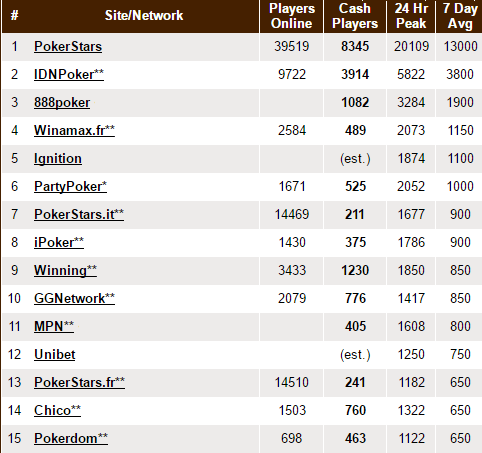Open the GGNetwork link
The width and height of the screenshot is (482, 453).
(x=74, y=298)
